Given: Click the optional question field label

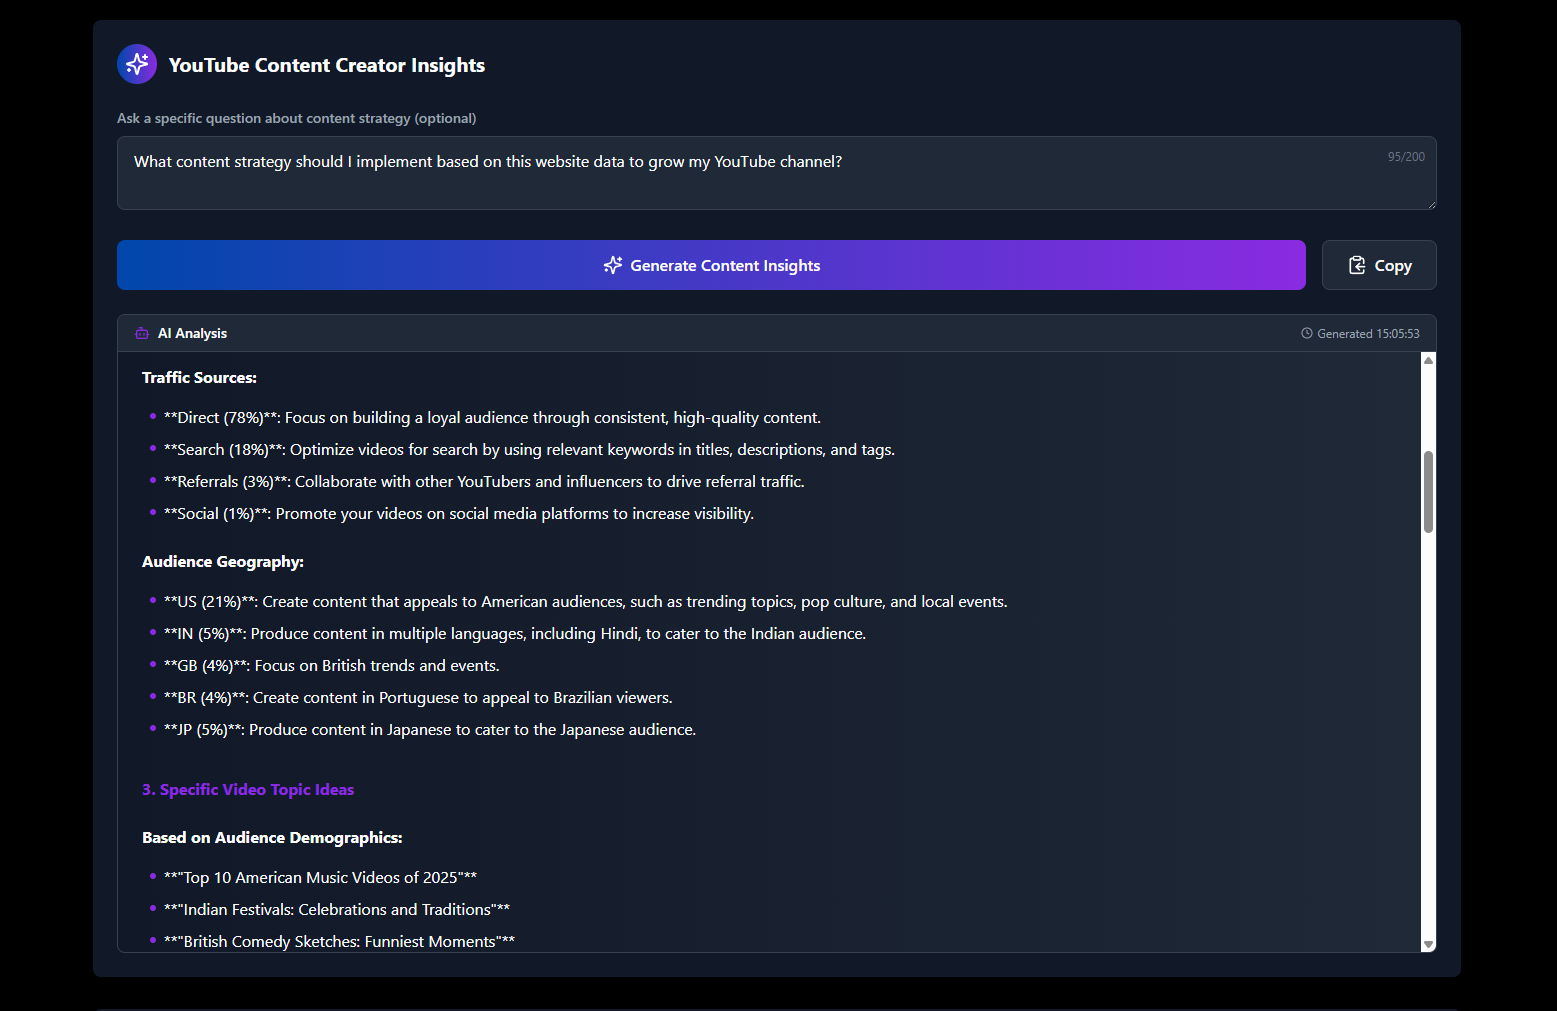Looking at the screenshot, I should 296,118.
